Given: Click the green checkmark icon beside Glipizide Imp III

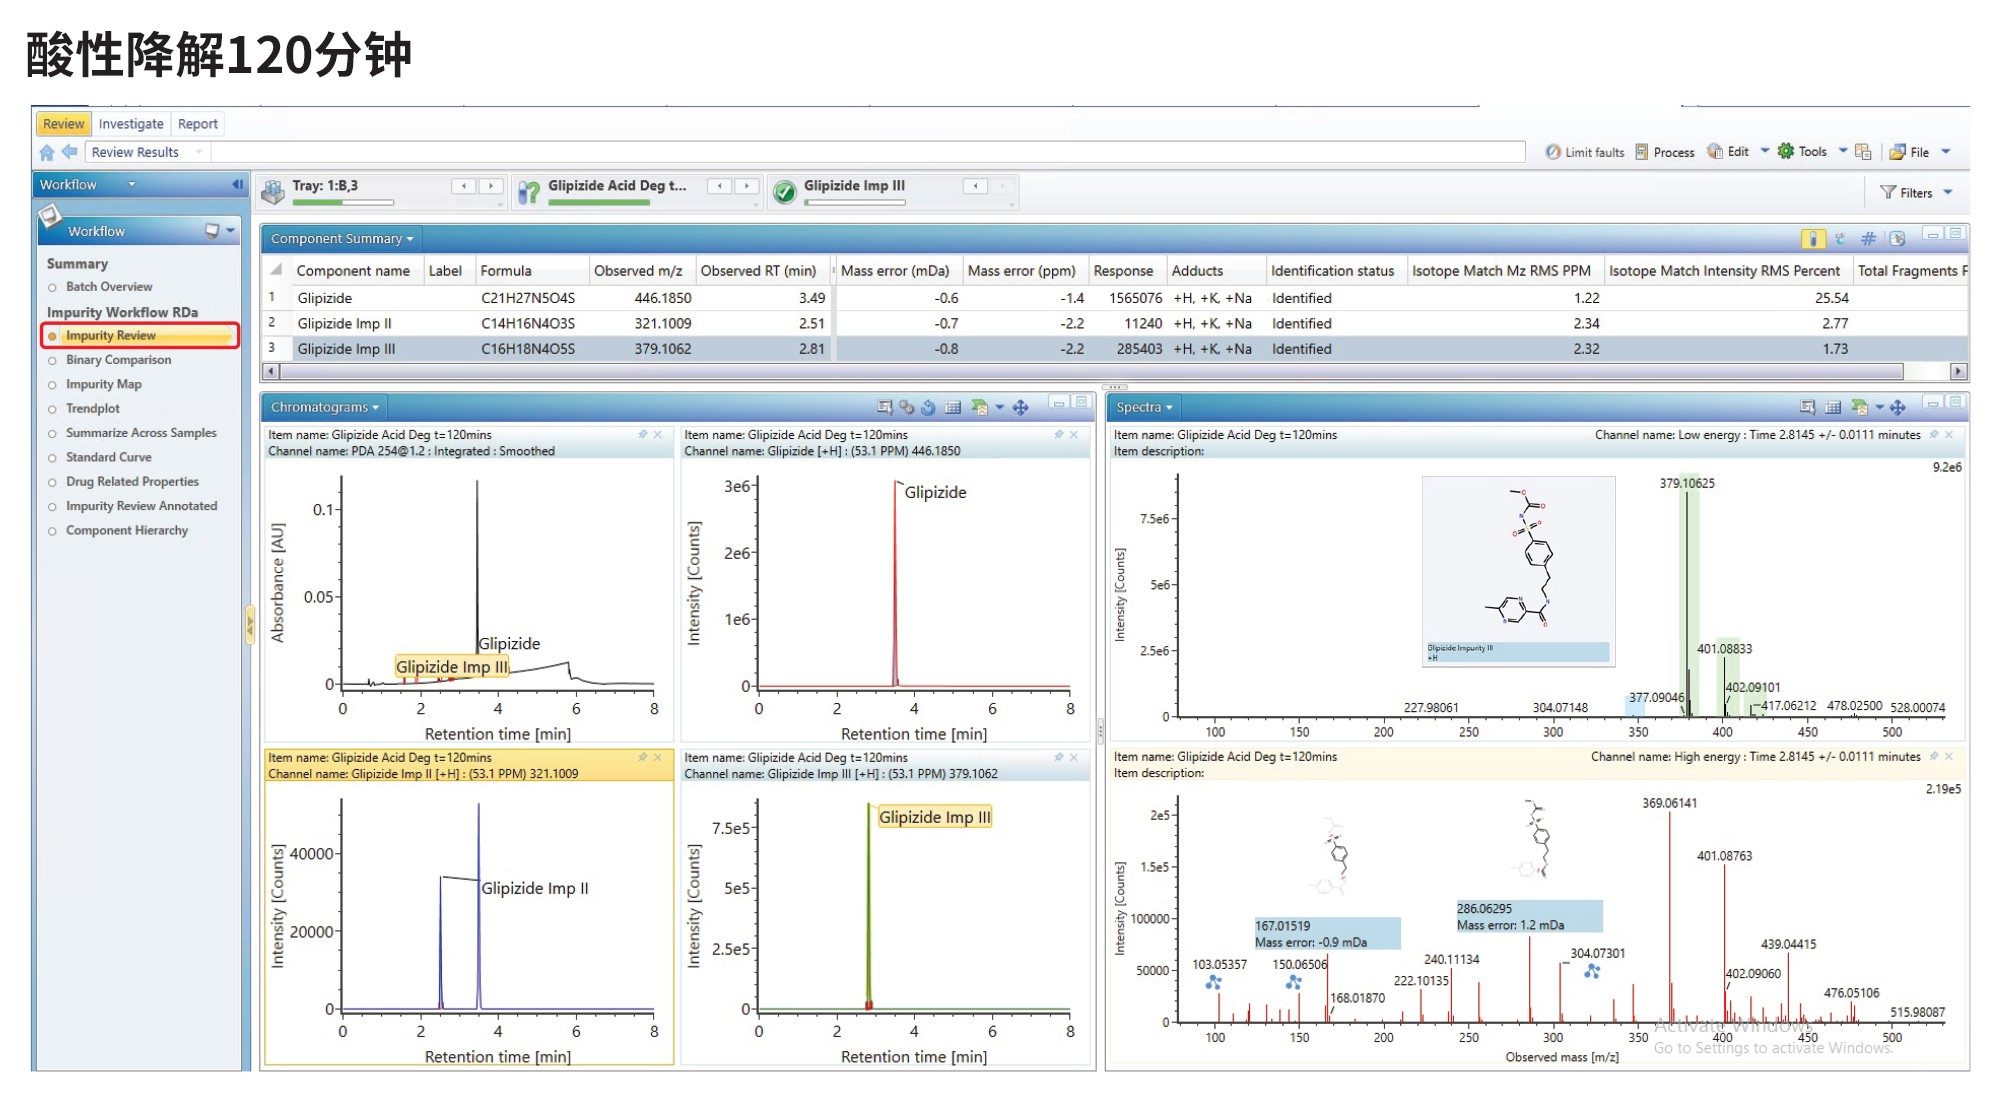Looking at the screenshot, I should click(x=785, y=191).
